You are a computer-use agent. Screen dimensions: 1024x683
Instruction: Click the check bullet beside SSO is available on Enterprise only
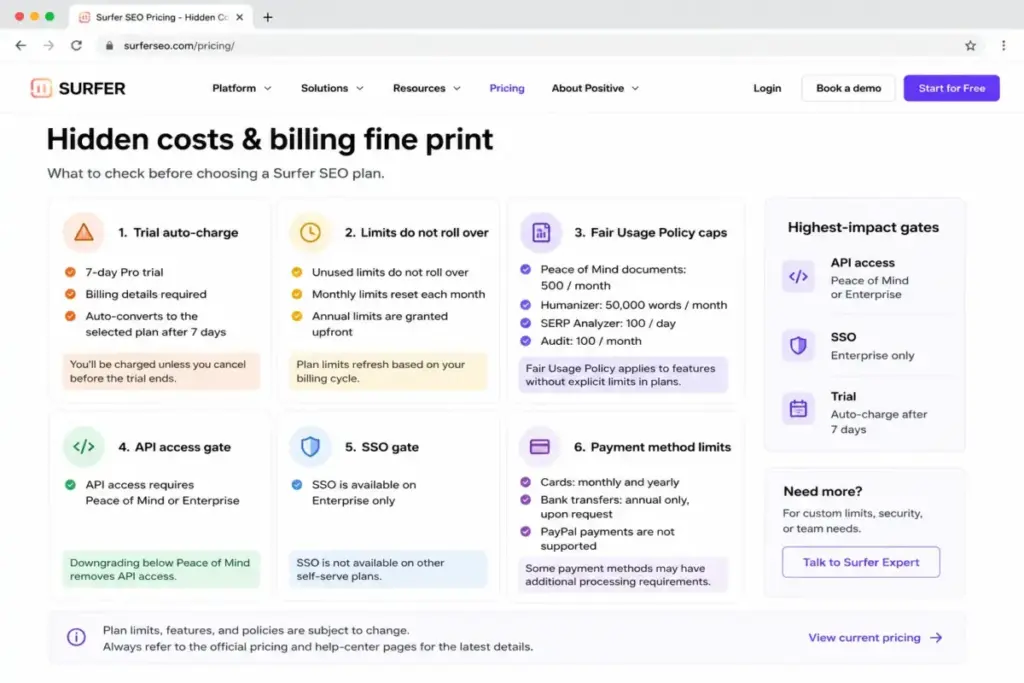pyautogui.click(x=296, y=484)
